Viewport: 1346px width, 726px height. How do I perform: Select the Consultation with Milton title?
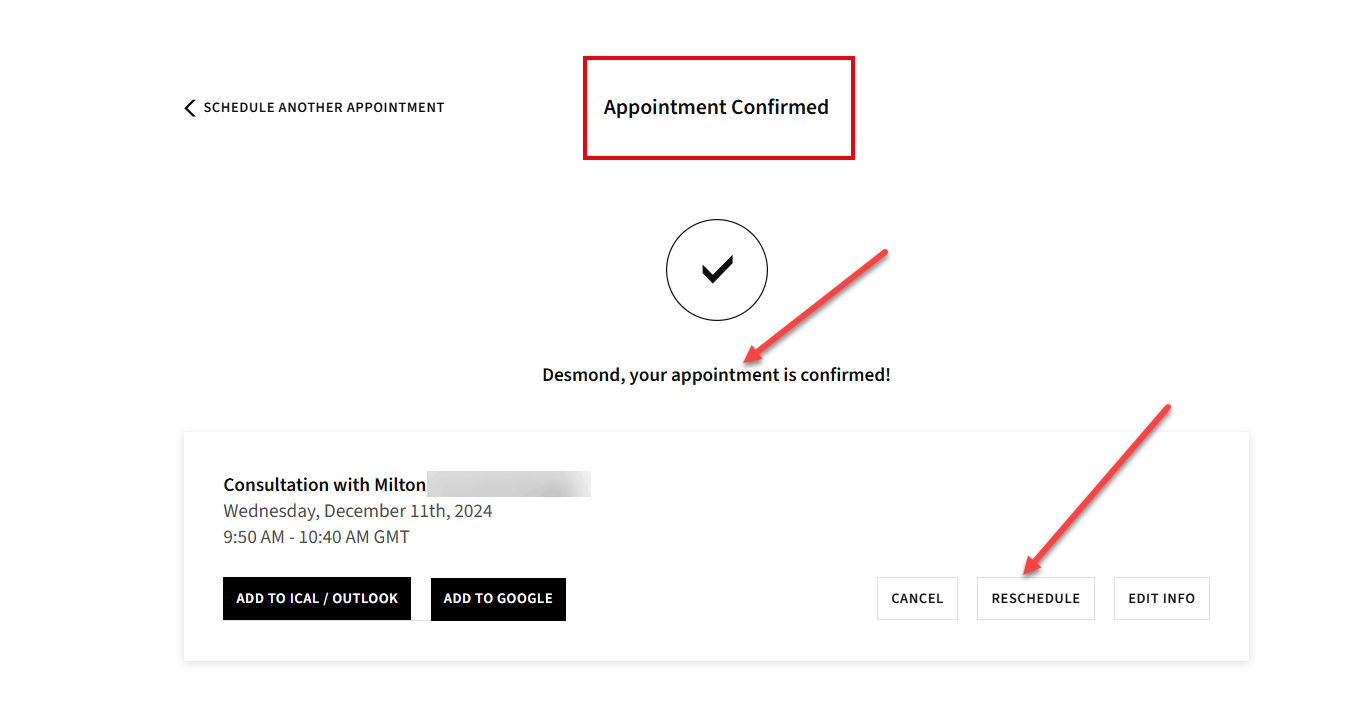(324, 484)
